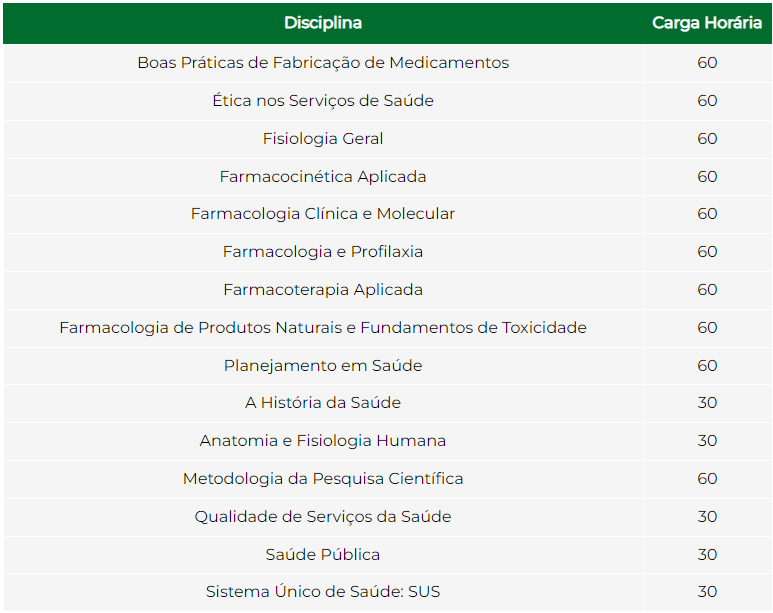
Task: Select Farmacoterapia Aplicada discipline
Action: (x=323, y=290)
